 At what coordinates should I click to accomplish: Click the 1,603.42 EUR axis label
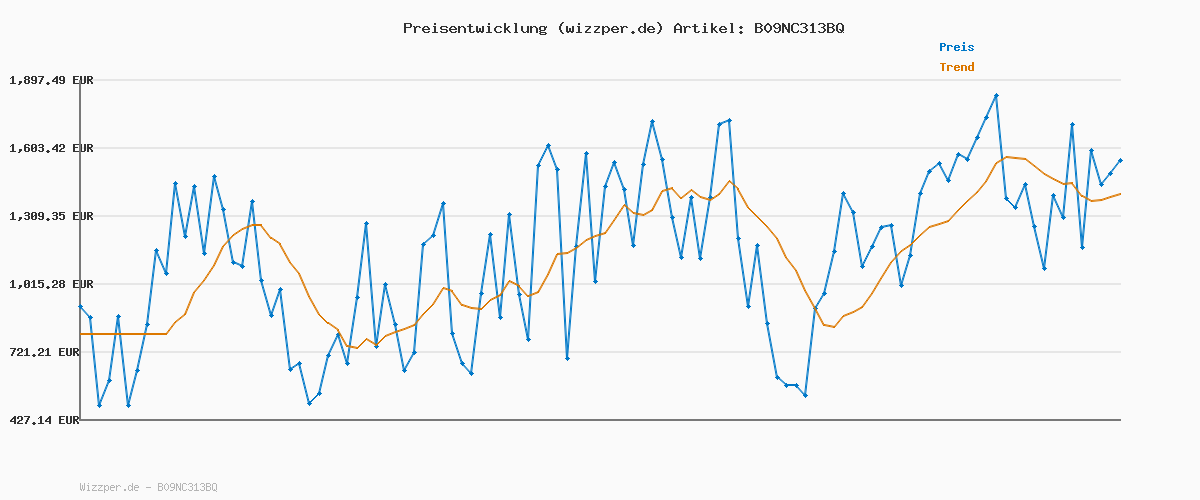(51, 148)
